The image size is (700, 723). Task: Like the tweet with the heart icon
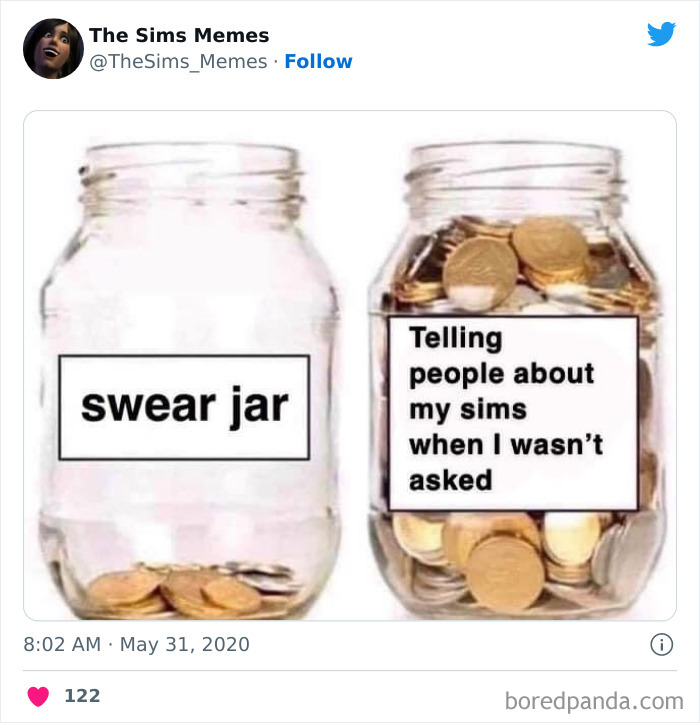(x=38, y=696)
